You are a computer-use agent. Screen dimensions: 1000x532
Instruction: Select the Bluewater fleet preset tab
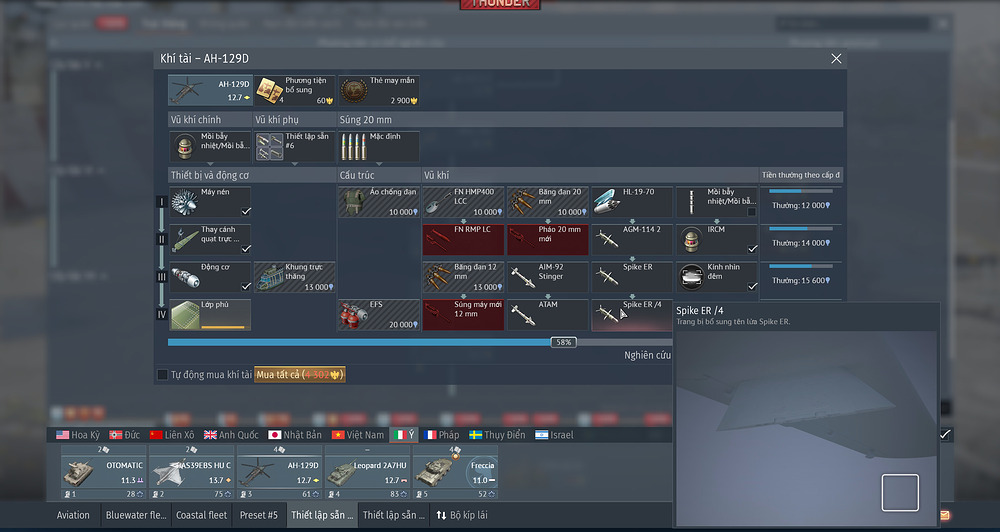[136, 515]
